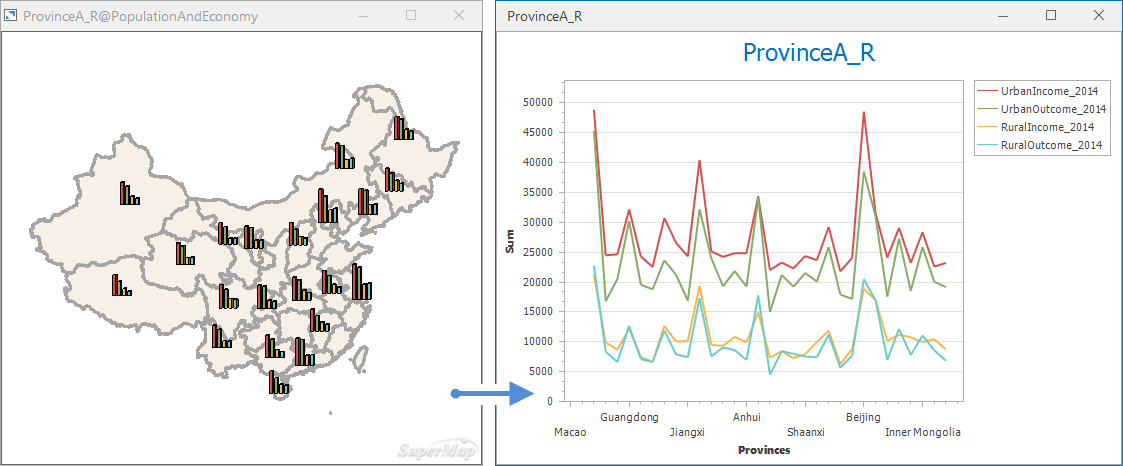Click the Sum y-axis title
The width and height of the screenshot is (1123, 466).
click(510, 243)
